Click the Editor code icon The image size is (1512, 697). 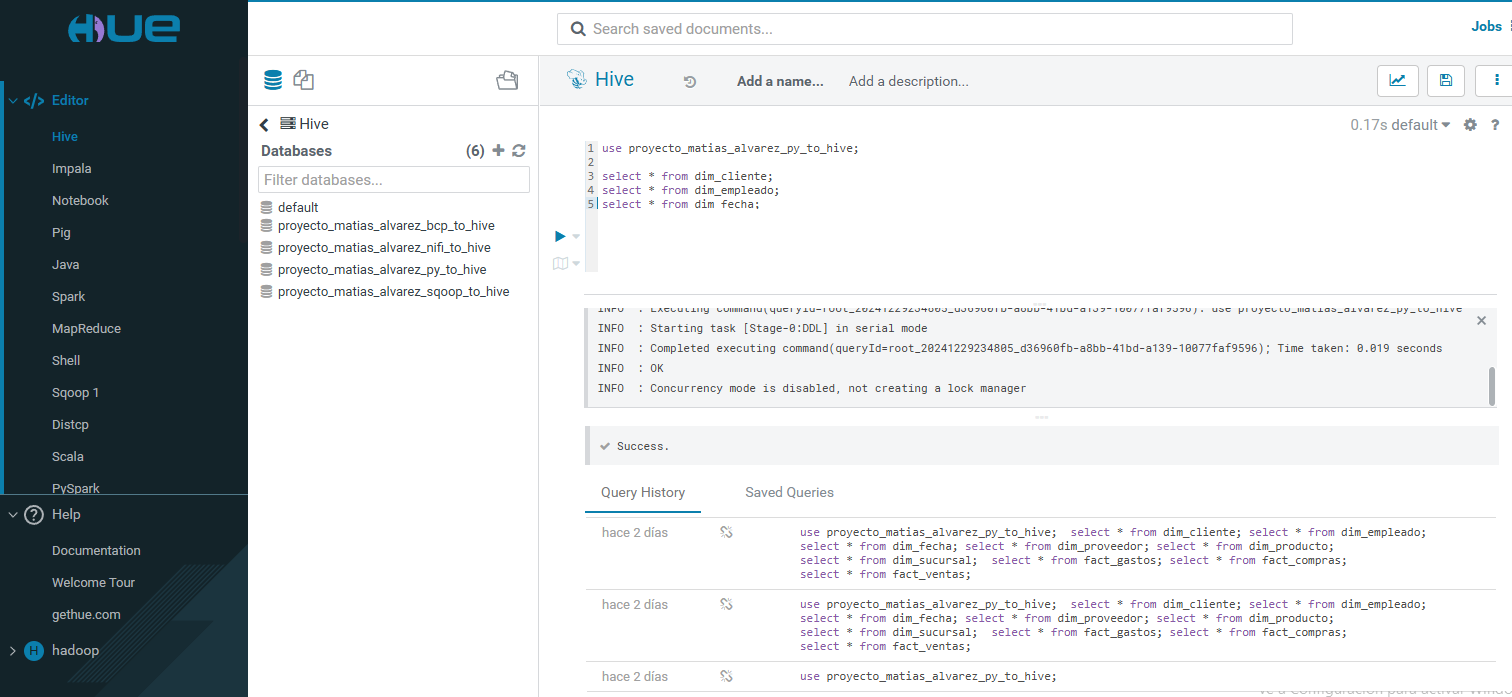33,101
